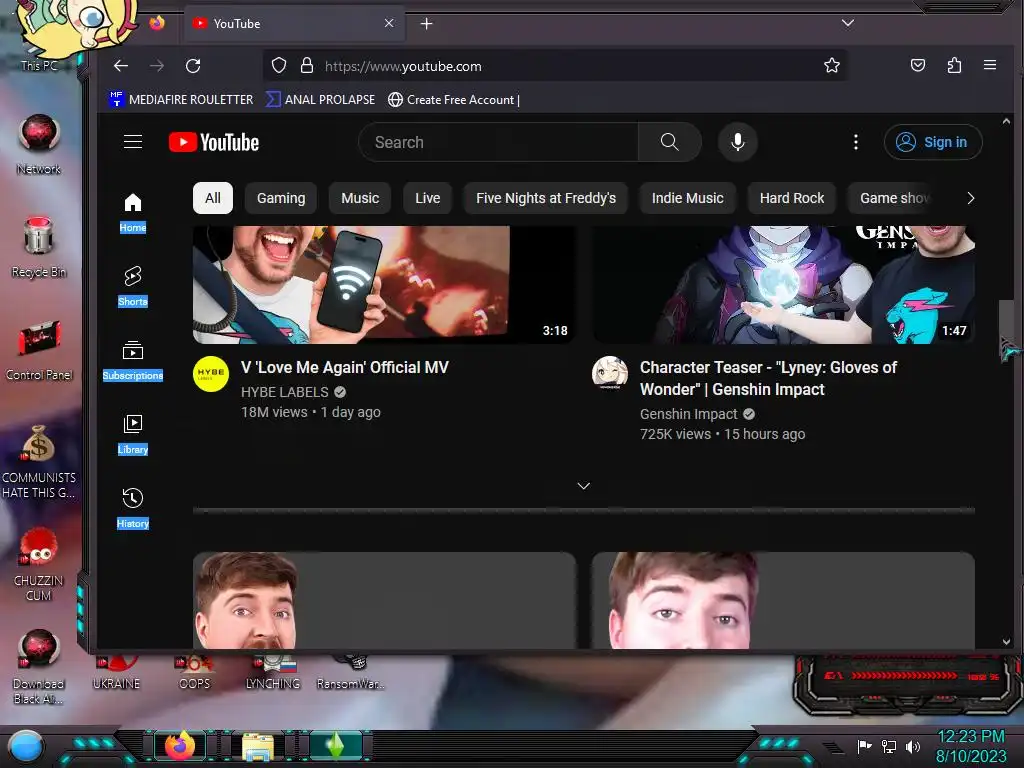This screenshot has height=768, width=1024.
Task: Click the Sign in button
Action: [x=933, y=142]
